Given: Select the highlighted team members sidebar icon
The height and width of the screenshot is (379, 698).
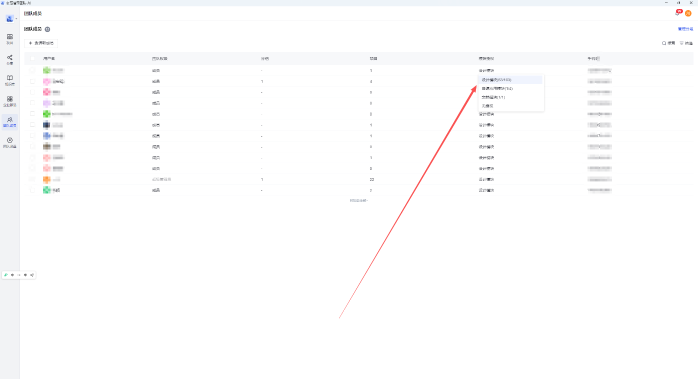Looking at the screenshot, I should pos(10,122).
